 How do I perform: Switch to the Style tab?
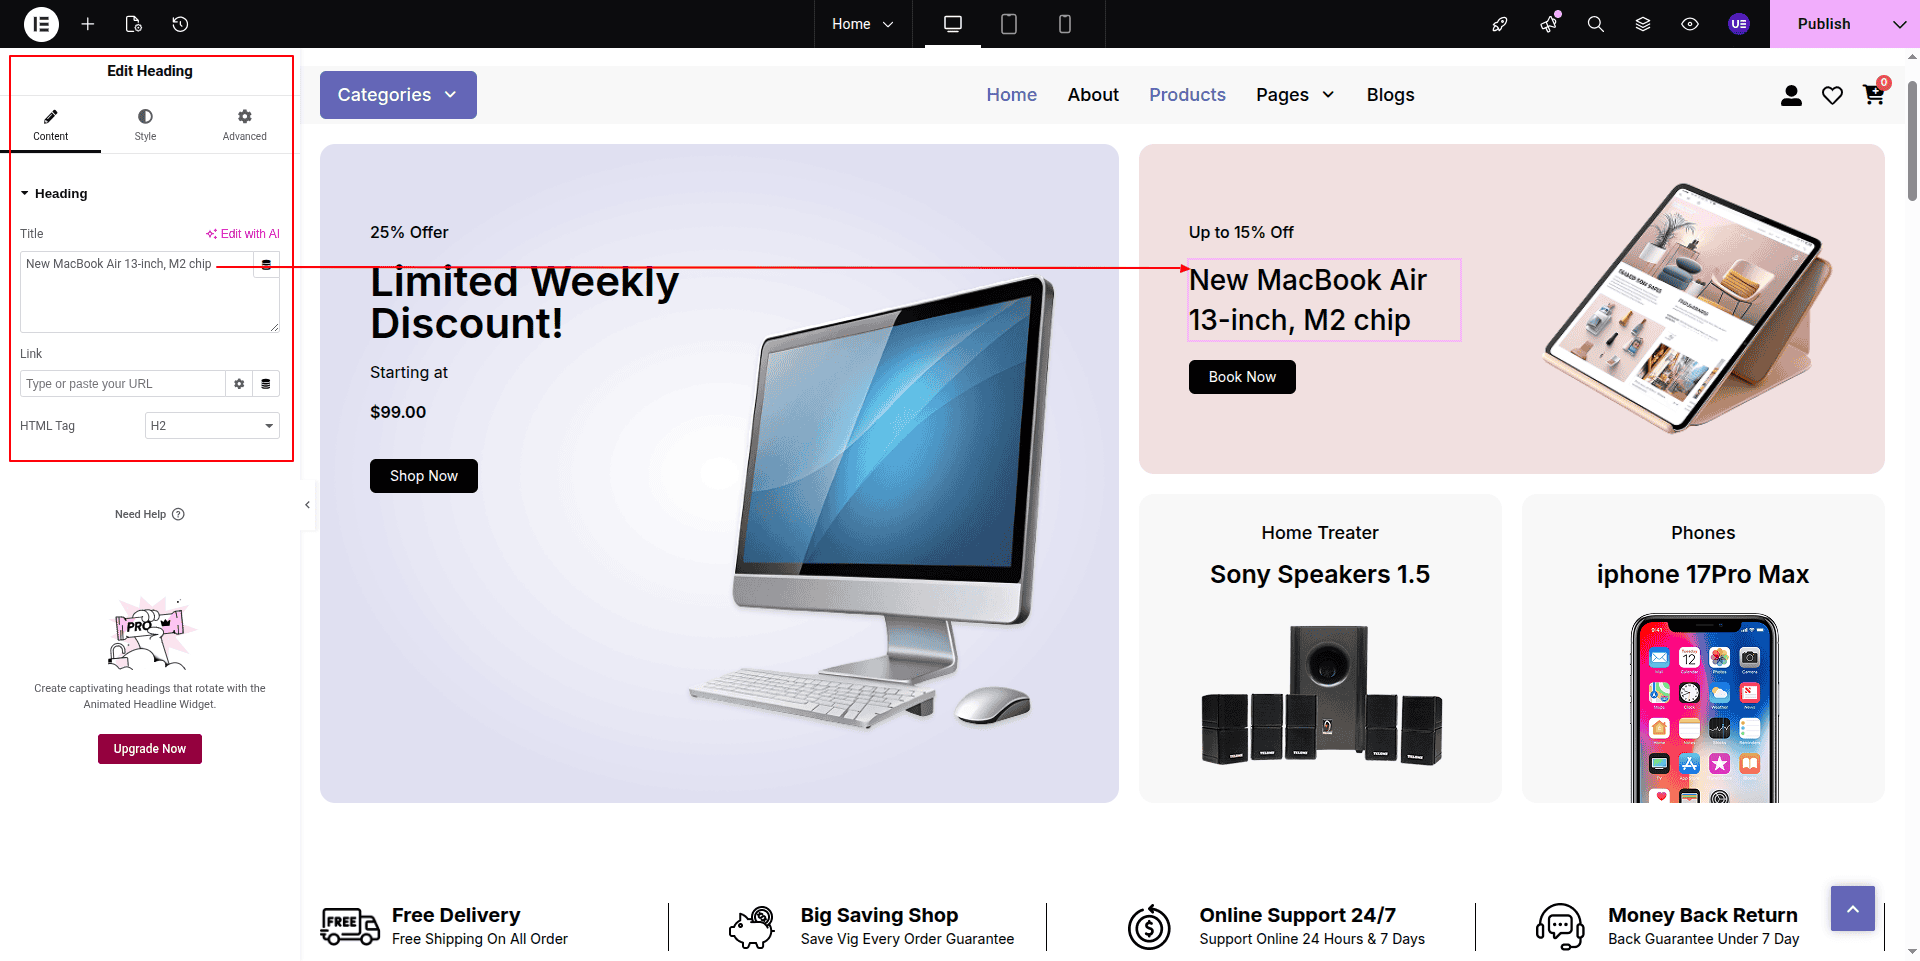tap(146, 125)
